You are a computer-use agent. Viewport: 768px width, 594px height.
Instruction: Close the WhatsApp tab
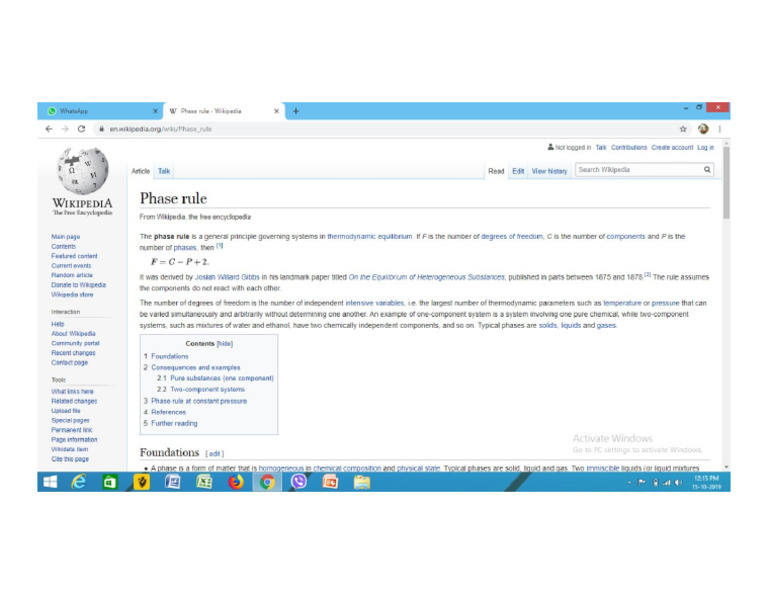pos(155,111)
